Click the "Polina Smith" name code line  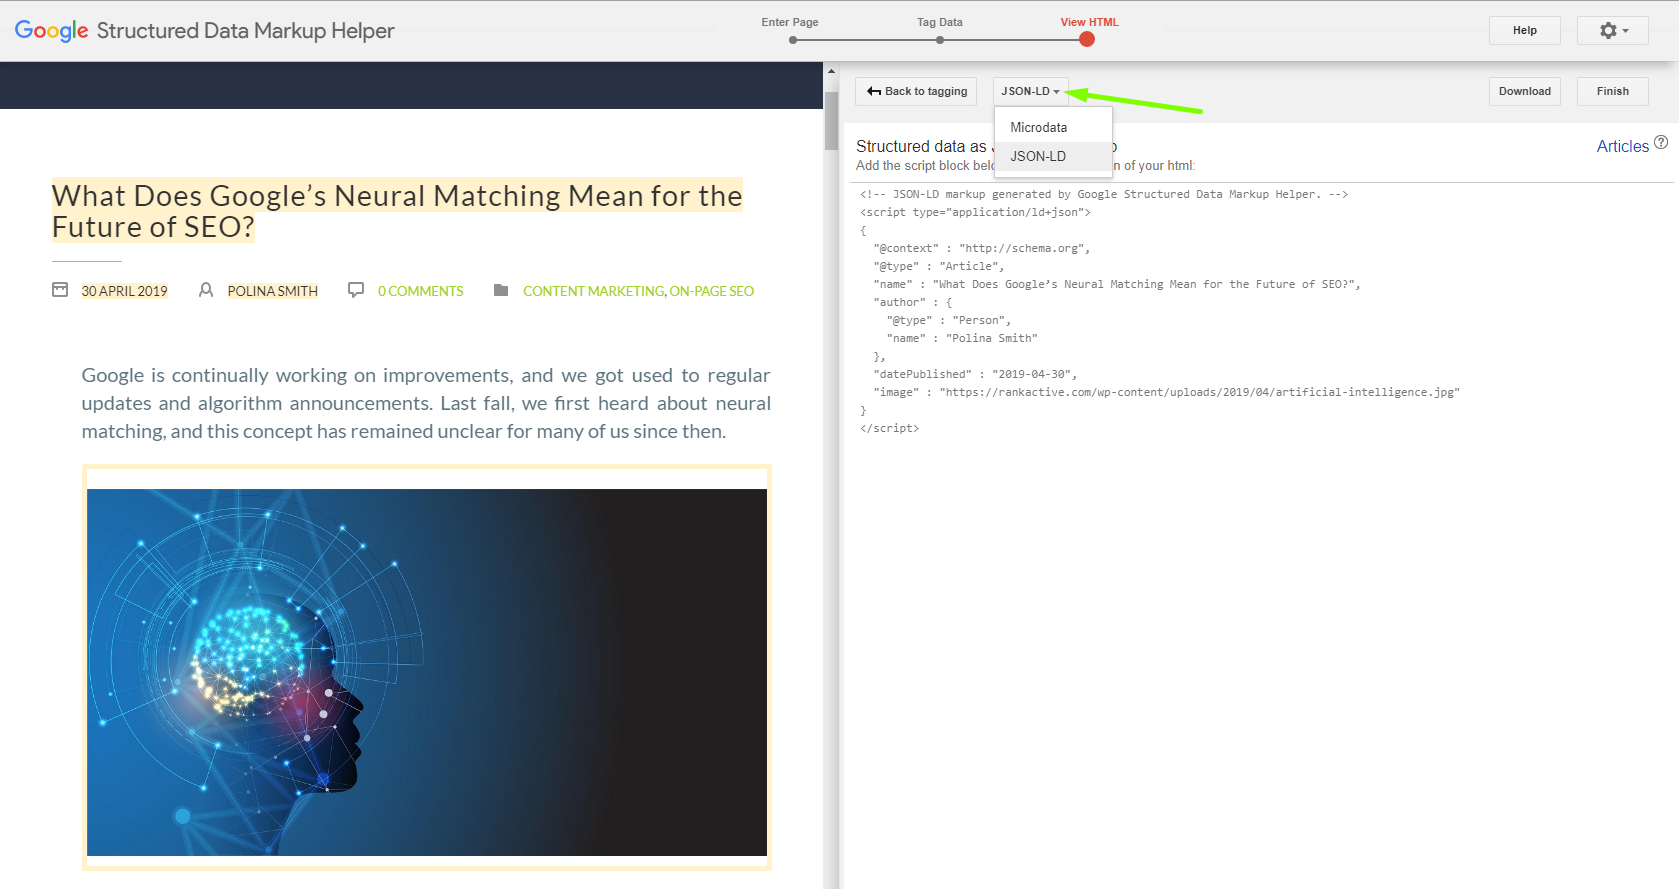[x=962, y=338]
